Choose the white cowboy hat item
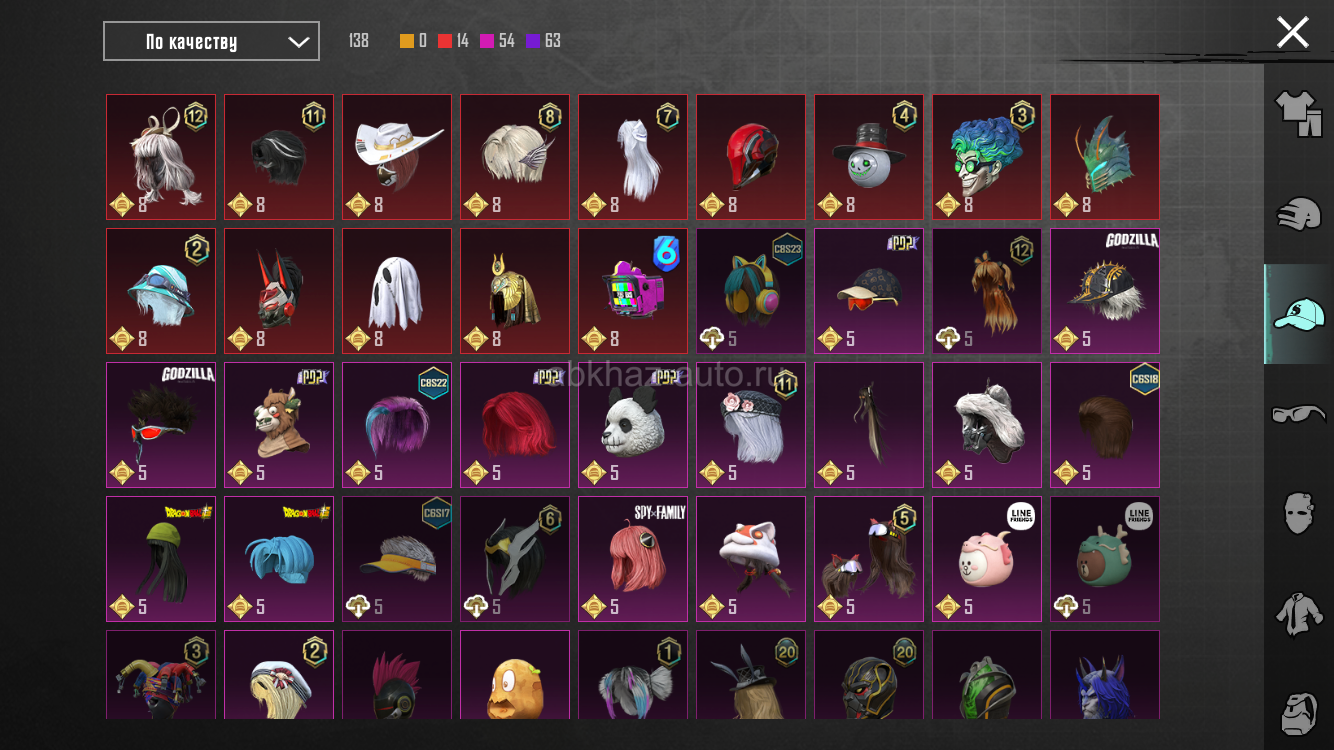The image size is (1334, 750). coord(397,157)
